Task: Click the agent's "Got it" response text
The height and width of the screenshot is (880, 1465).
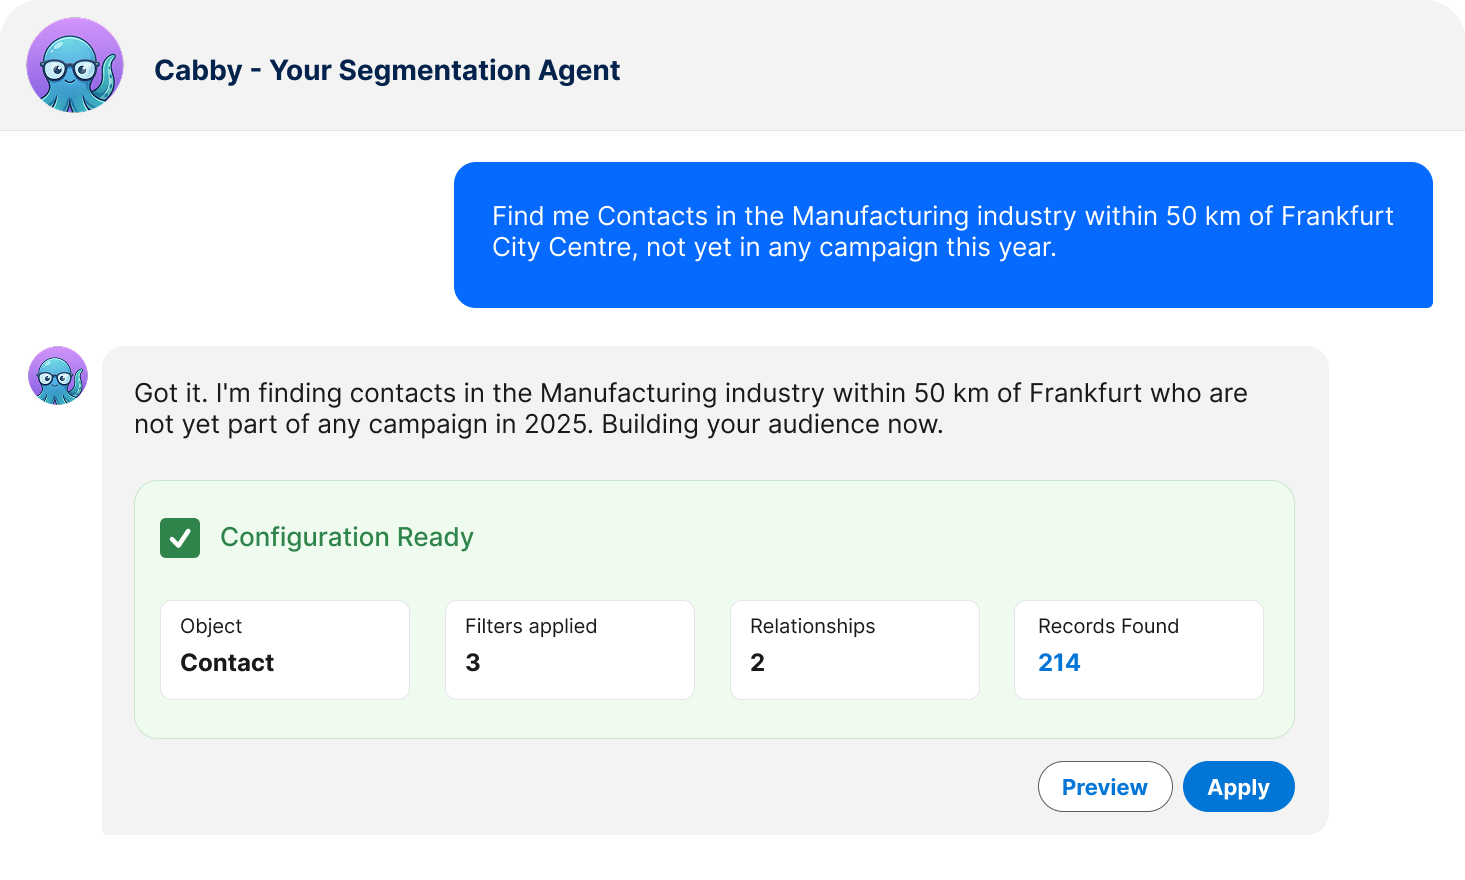Action: 690,409
